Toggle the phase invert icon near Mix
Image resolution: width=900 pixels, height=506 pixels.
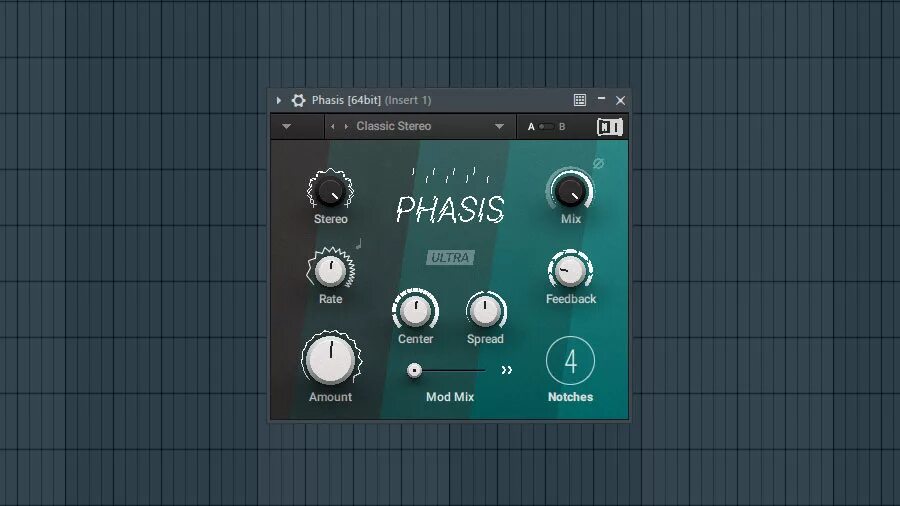[x=598, y=164]
